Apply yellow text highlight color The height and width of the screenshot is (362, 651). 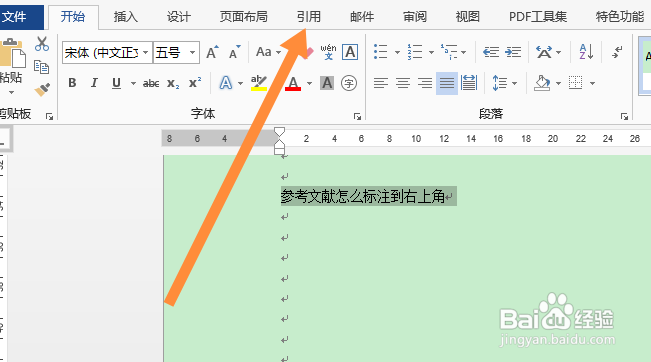259,83
